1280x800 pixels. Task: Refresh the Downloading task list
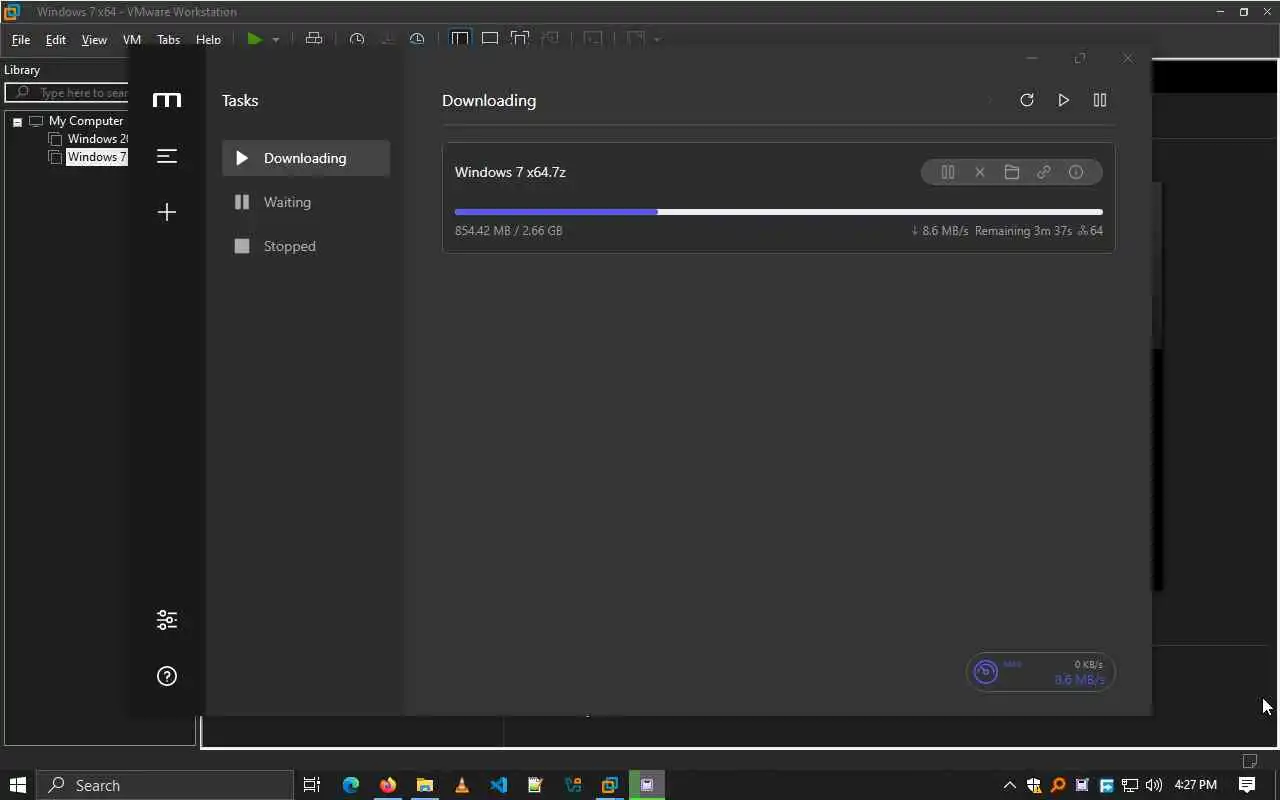pyautogui.click(x=1026, y=100)
